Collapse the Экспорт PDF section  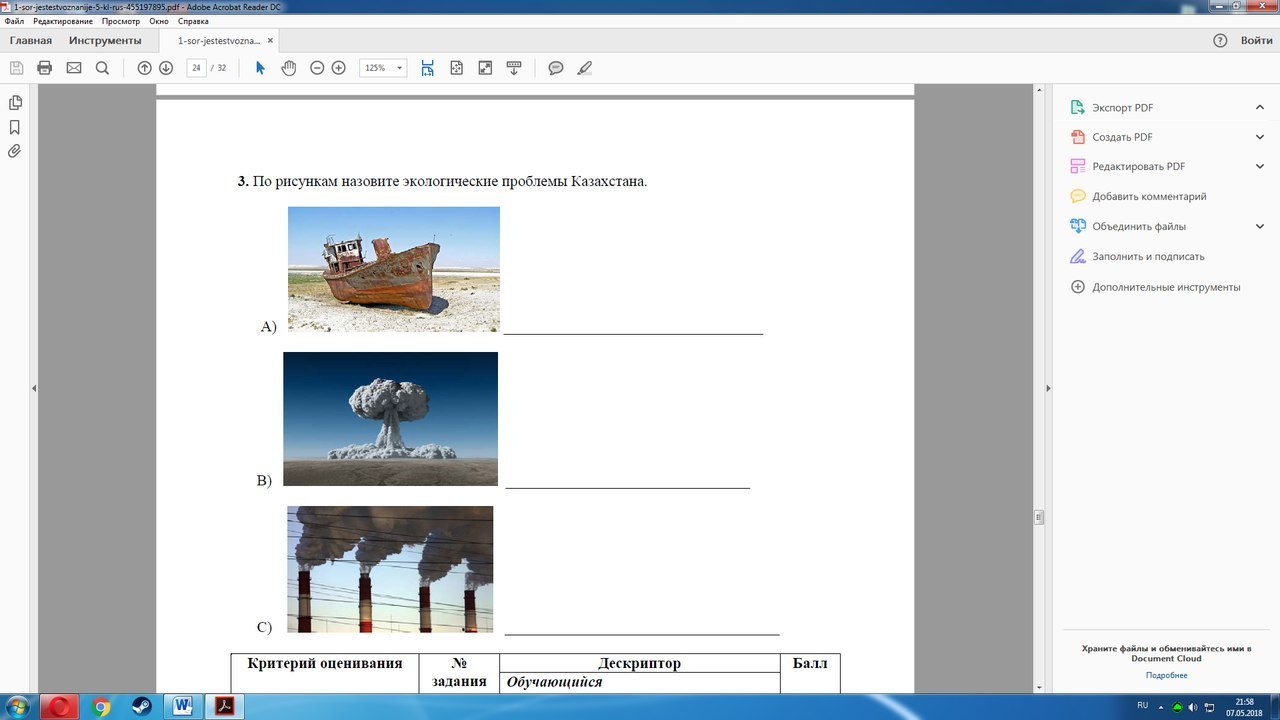pos(1260,107)
